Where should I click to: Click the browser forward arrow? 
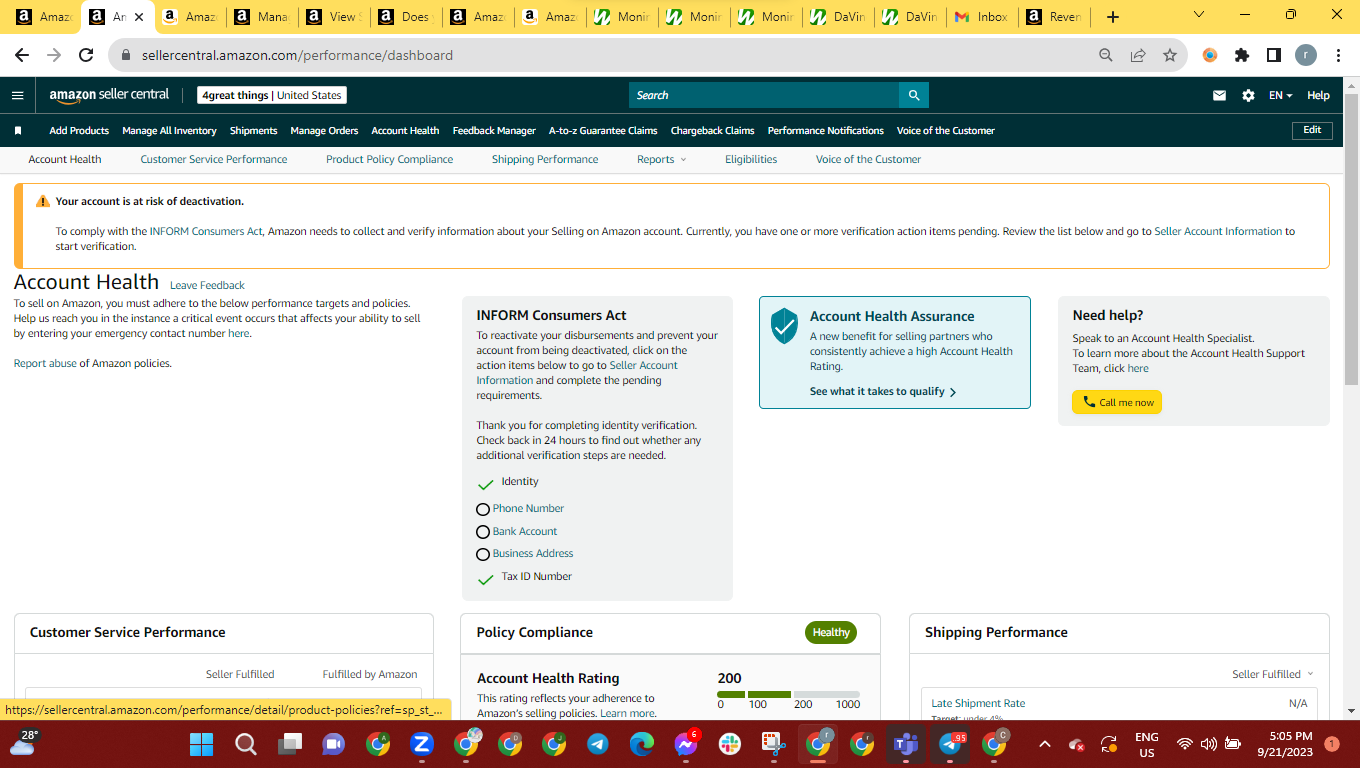click(x=54, y=55)
